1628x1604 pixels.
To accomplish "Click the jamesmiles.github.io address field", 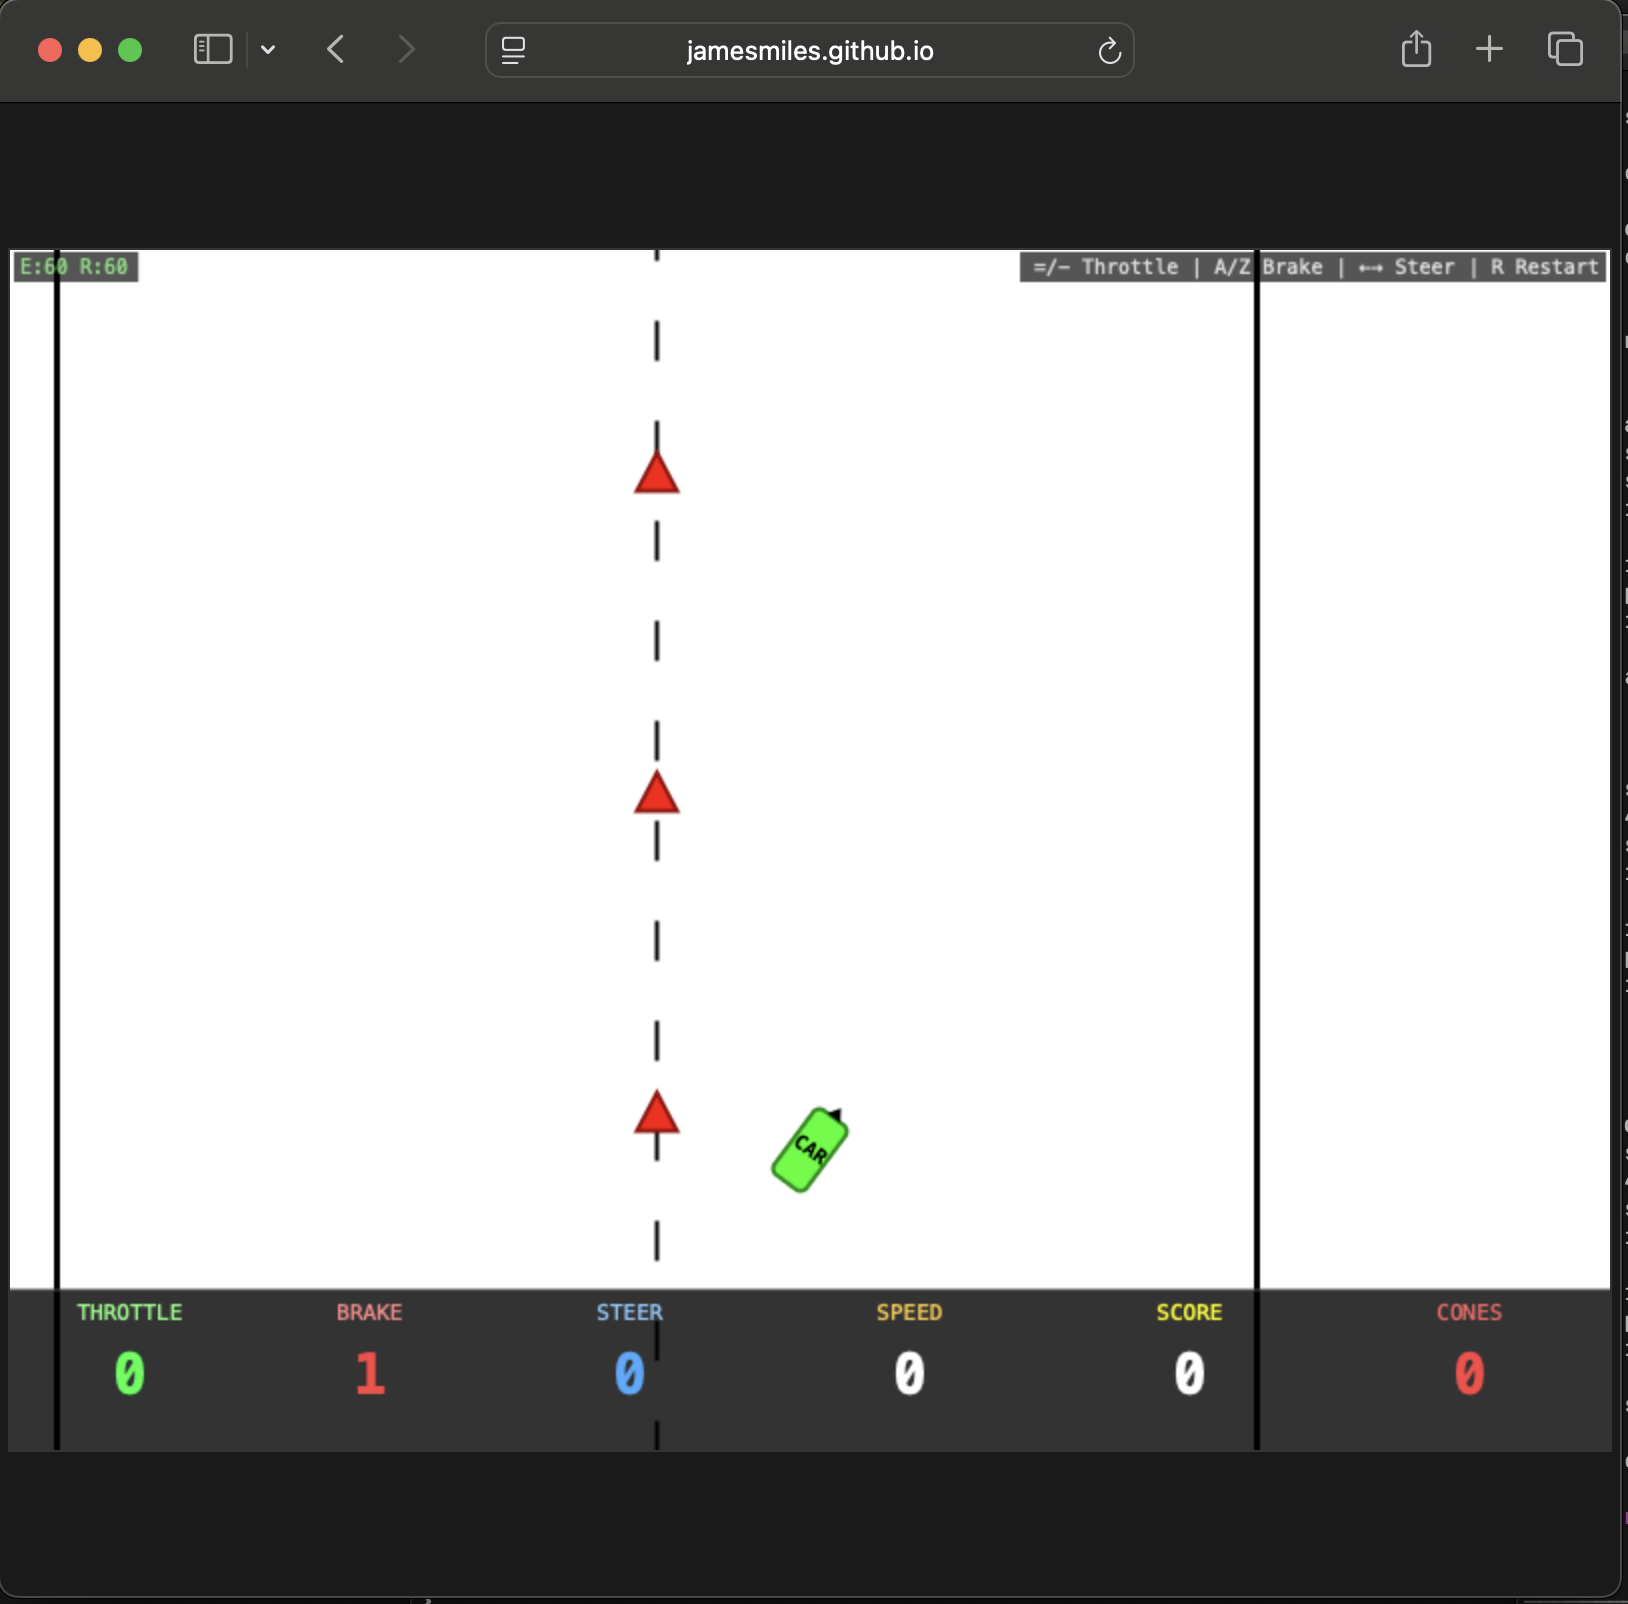I will pos(810,50).
